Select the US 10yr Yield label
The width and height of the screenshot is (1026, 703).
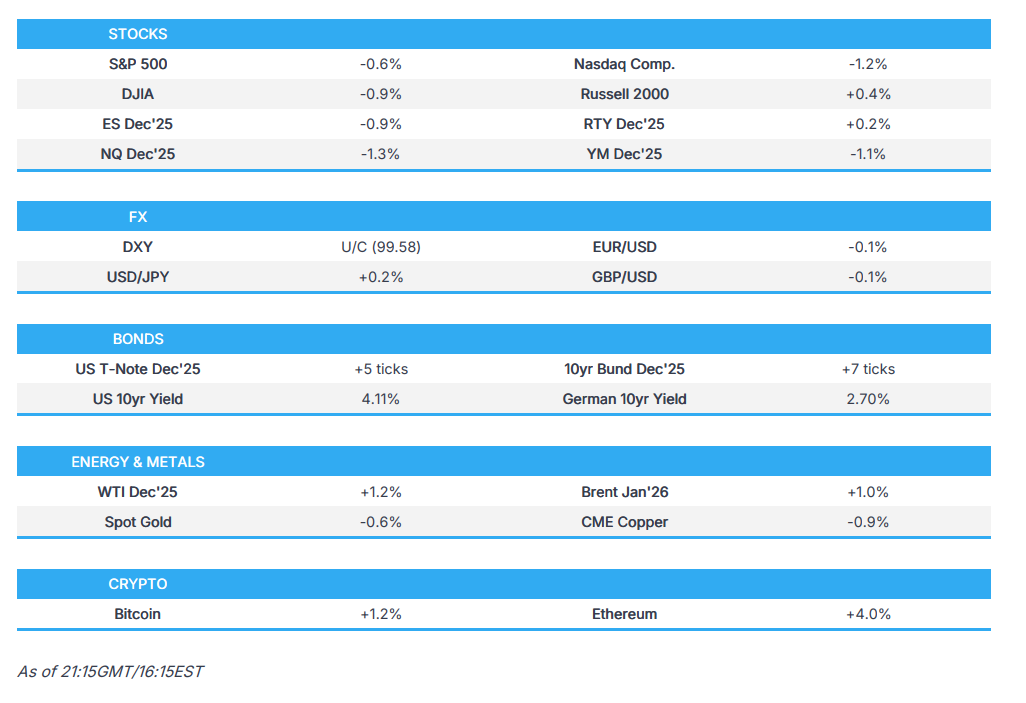[138, 399]
